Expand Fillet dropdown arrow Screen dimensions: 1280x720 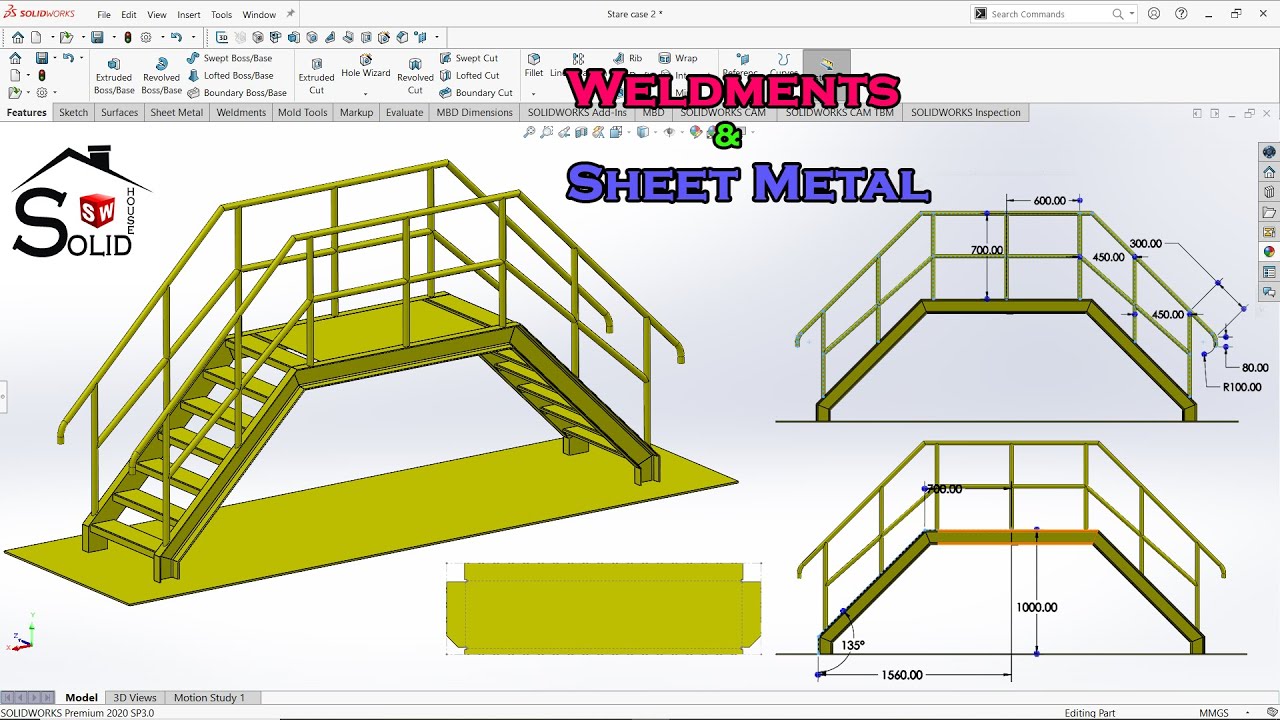[533, 94]
